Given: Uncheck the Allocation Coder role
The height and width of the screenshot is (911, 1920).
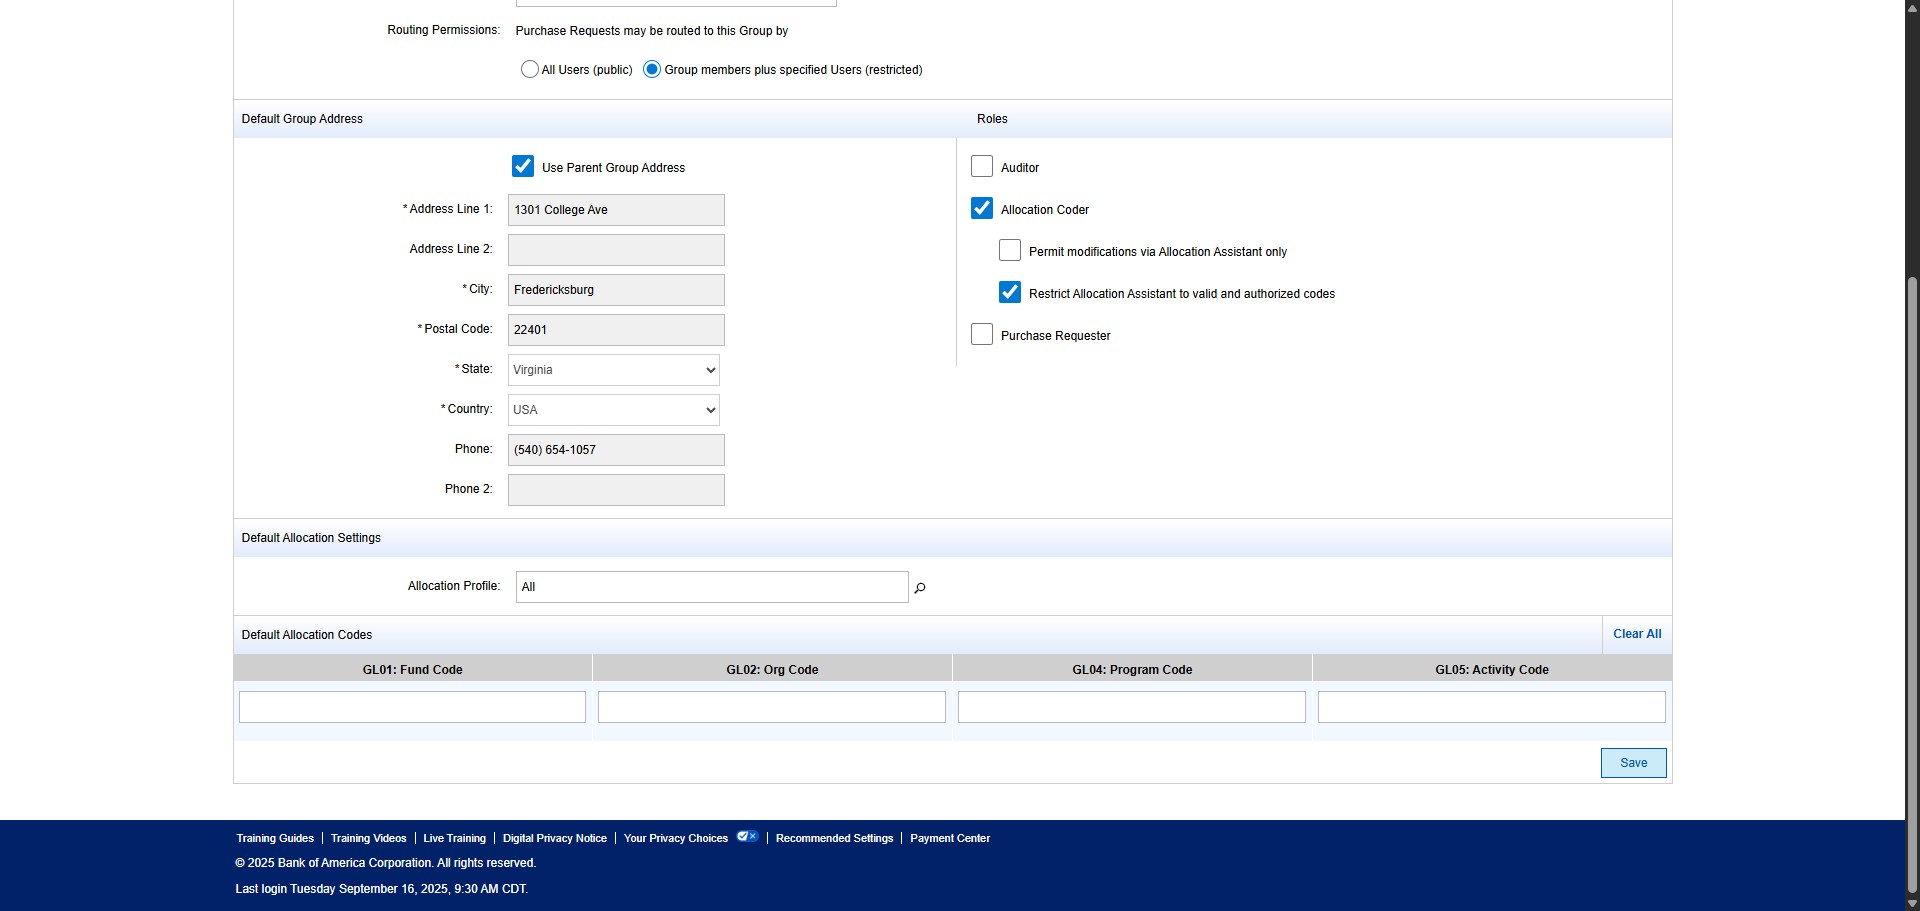Looking at the screenshot, I should point(982,209).
